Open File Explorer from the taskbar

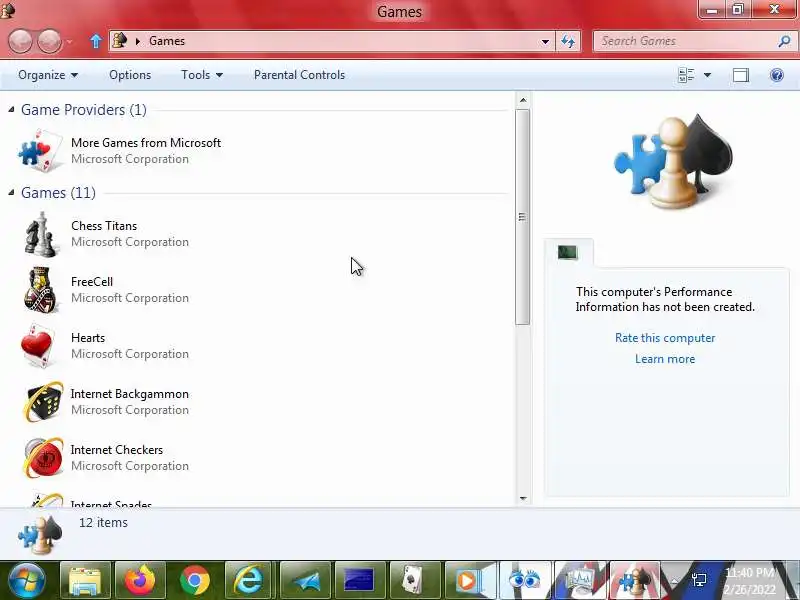[85, 581]
